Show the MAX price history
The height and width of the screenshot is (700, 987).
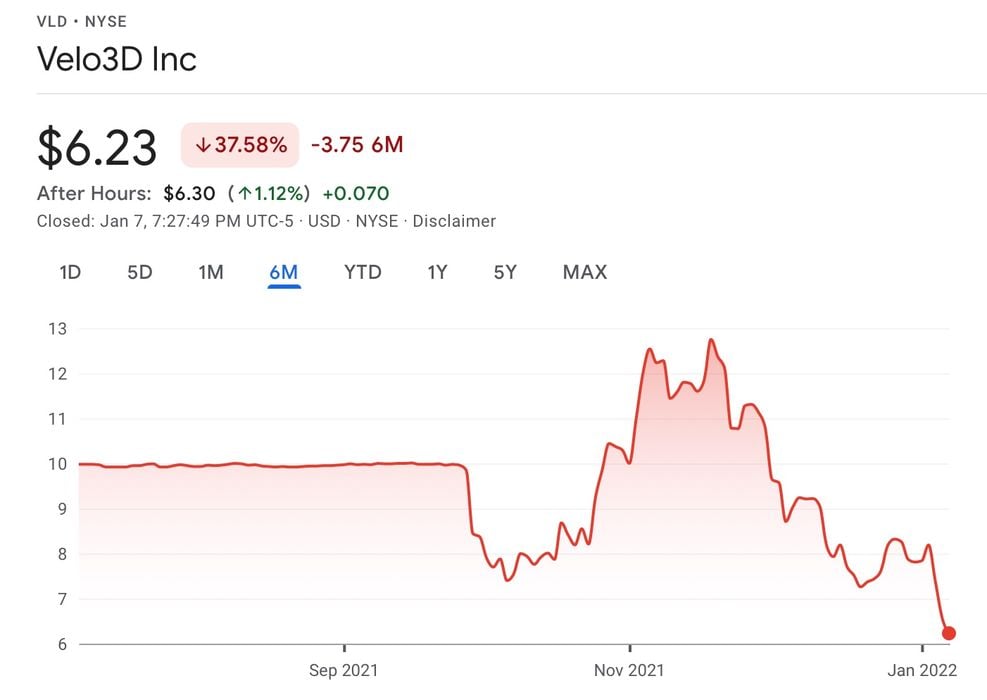pos(585,272)
